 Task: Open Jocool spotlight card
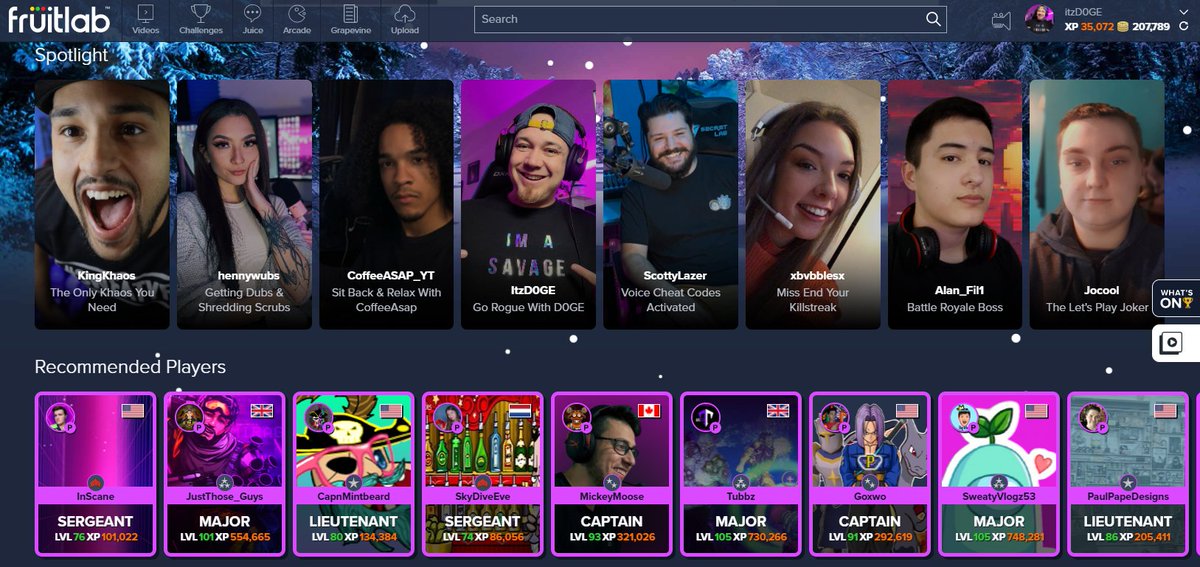[1097, 205]
